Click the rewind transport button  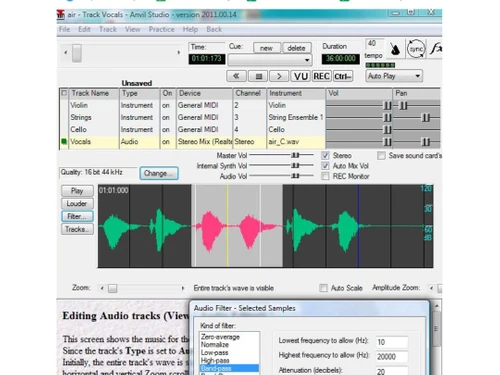(x=236, y=76)
